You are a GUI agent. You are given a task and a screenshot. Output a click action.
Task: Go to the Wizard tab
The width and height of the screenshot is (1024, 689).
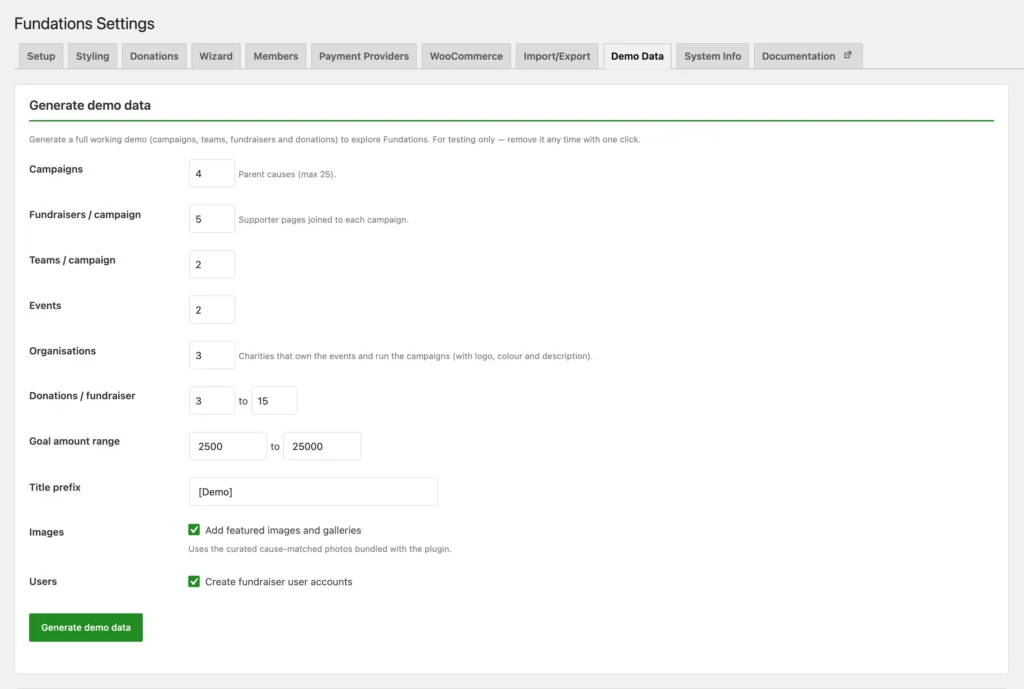(x=216, y=56)
